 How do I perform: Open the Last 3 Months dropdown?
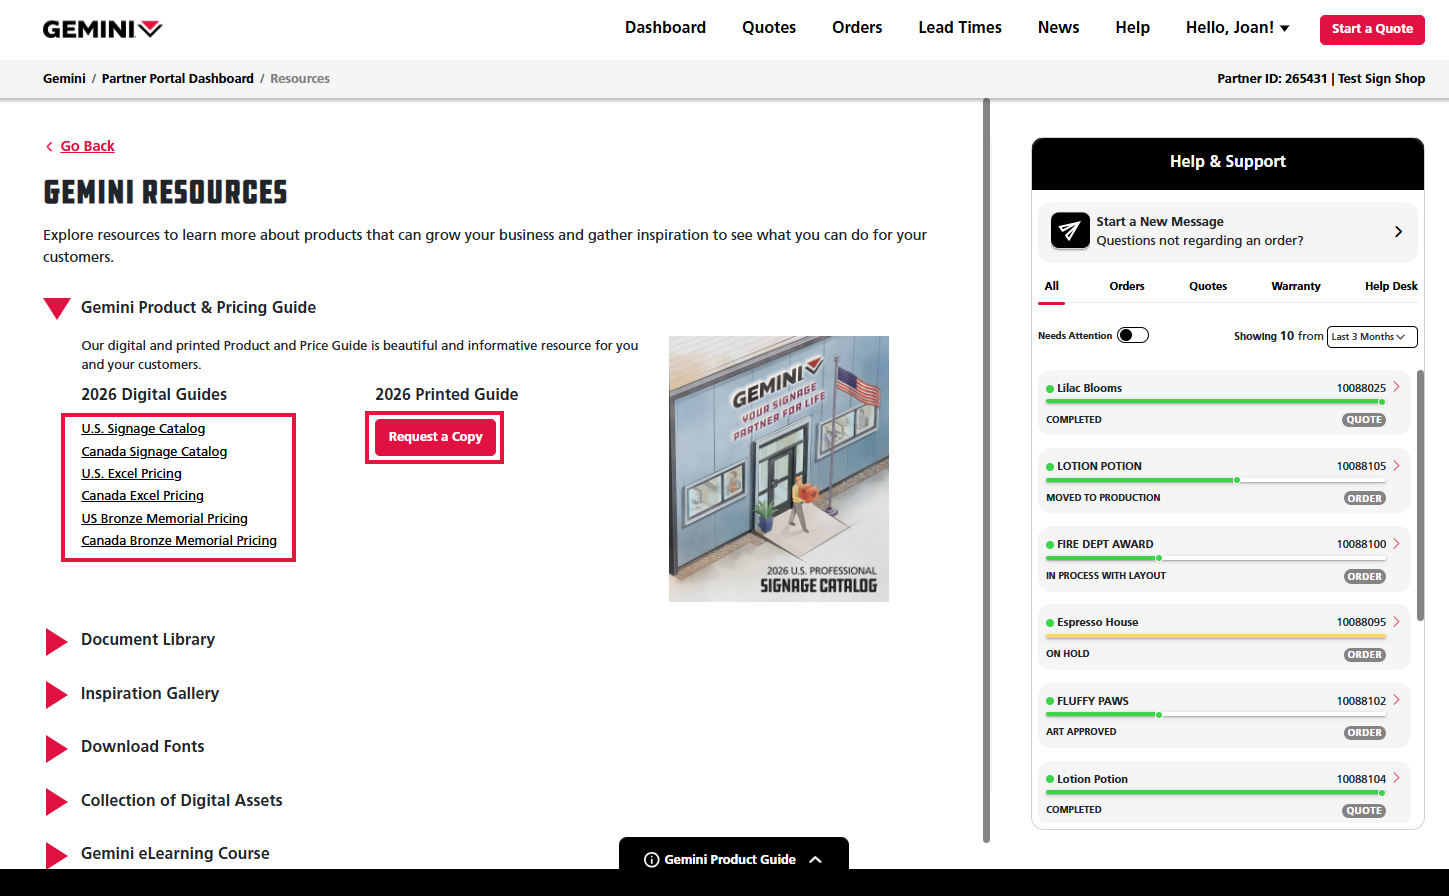(1371, 337)
